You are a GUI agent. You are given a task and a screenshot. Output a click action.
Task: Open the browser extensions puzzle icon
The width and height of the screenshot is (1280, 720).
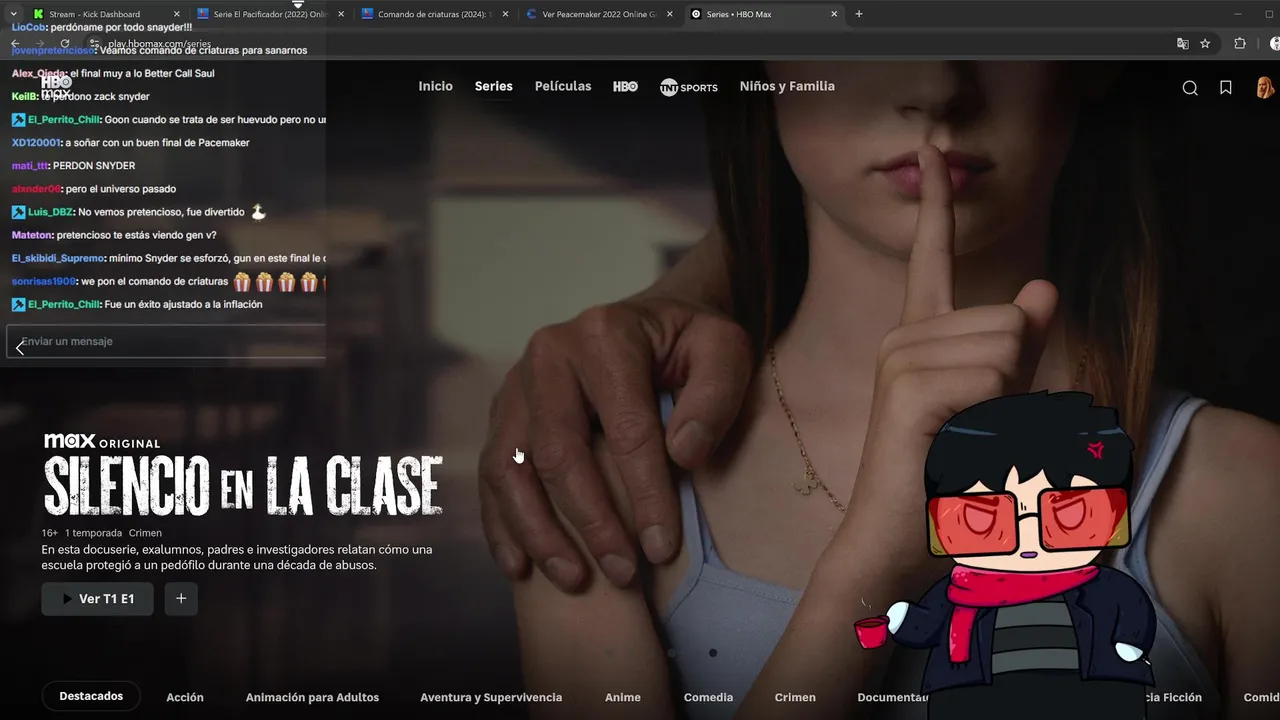(1240, 44)
